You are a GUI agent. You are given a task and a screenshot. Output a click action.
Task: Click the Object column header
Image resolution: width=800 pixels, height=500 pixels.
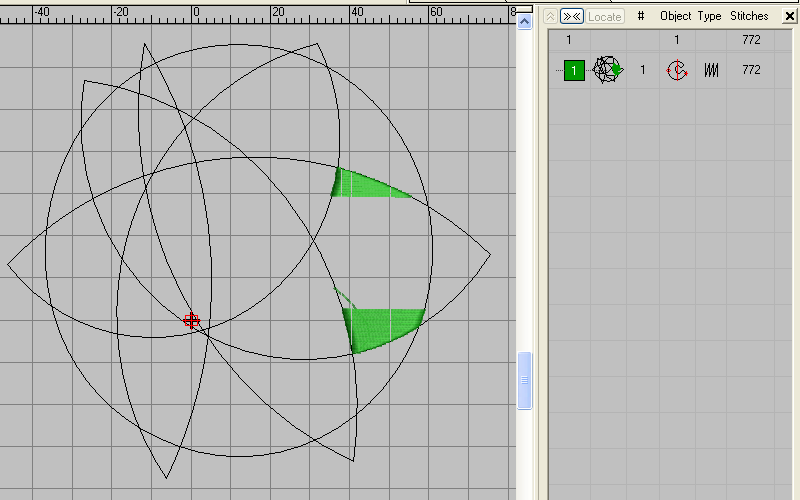[676, 17]
